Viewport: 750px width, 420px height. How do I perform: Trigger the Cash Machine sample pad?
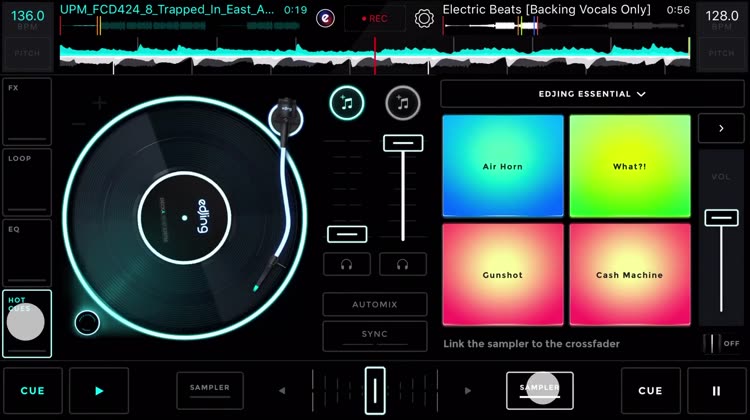(630, 275)
